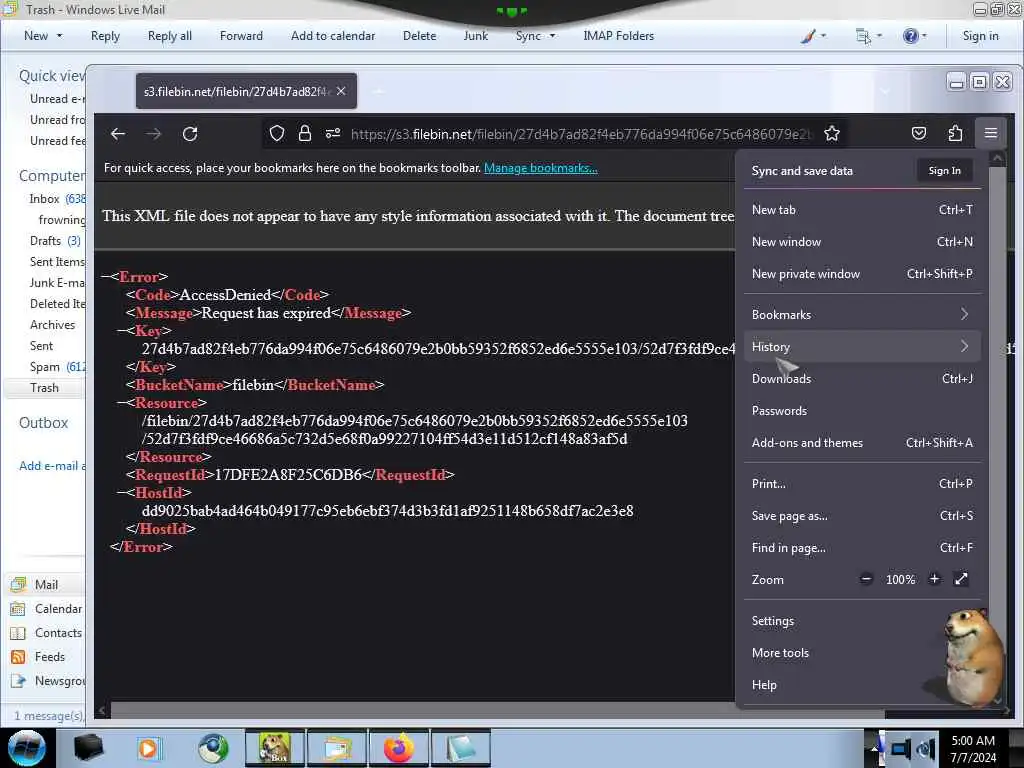1024x768 pixels.
Task: Click the page horizontal scrollbar
Action: [x=496, y=710]
